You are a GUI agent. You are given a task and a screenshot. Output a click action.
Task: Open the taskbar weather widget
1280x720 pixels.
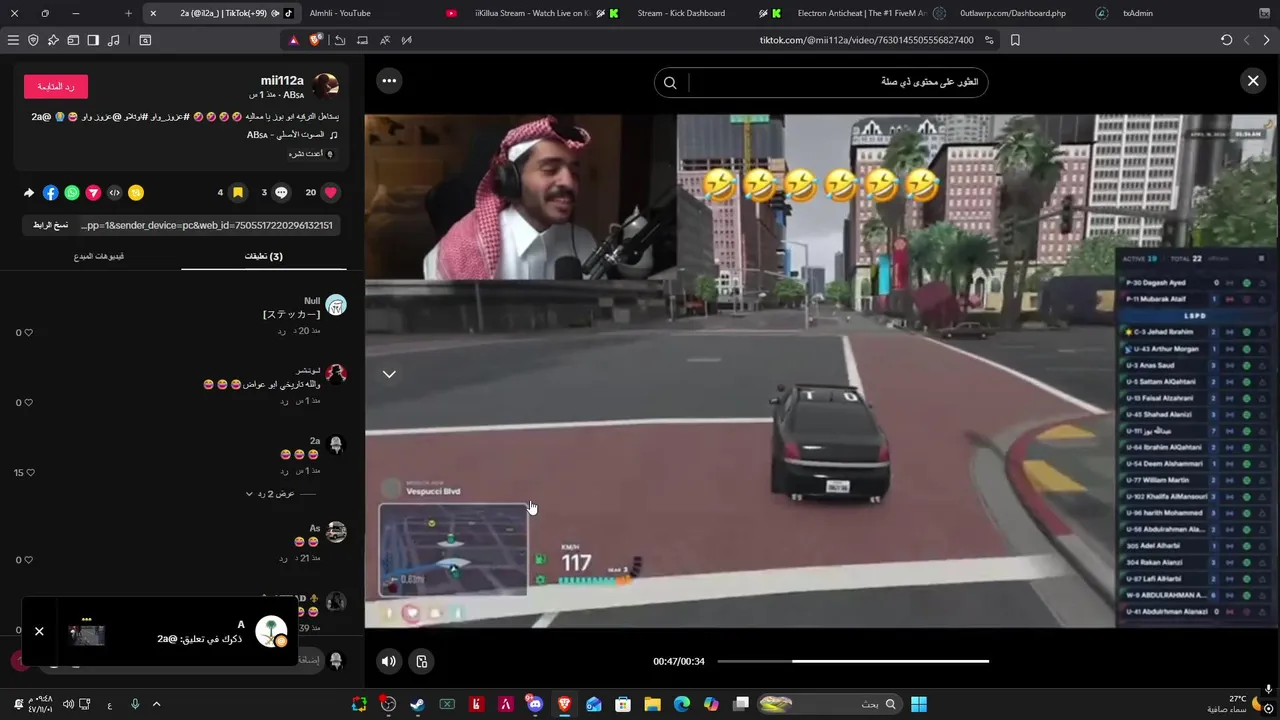1233,704
